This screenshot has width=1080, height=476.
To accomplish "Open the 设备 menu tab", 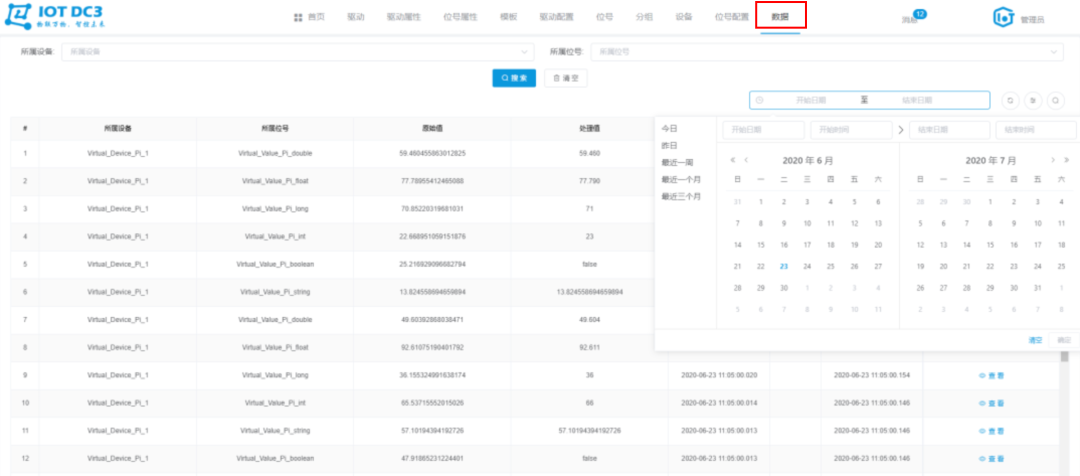I will (x=684, y=17).
